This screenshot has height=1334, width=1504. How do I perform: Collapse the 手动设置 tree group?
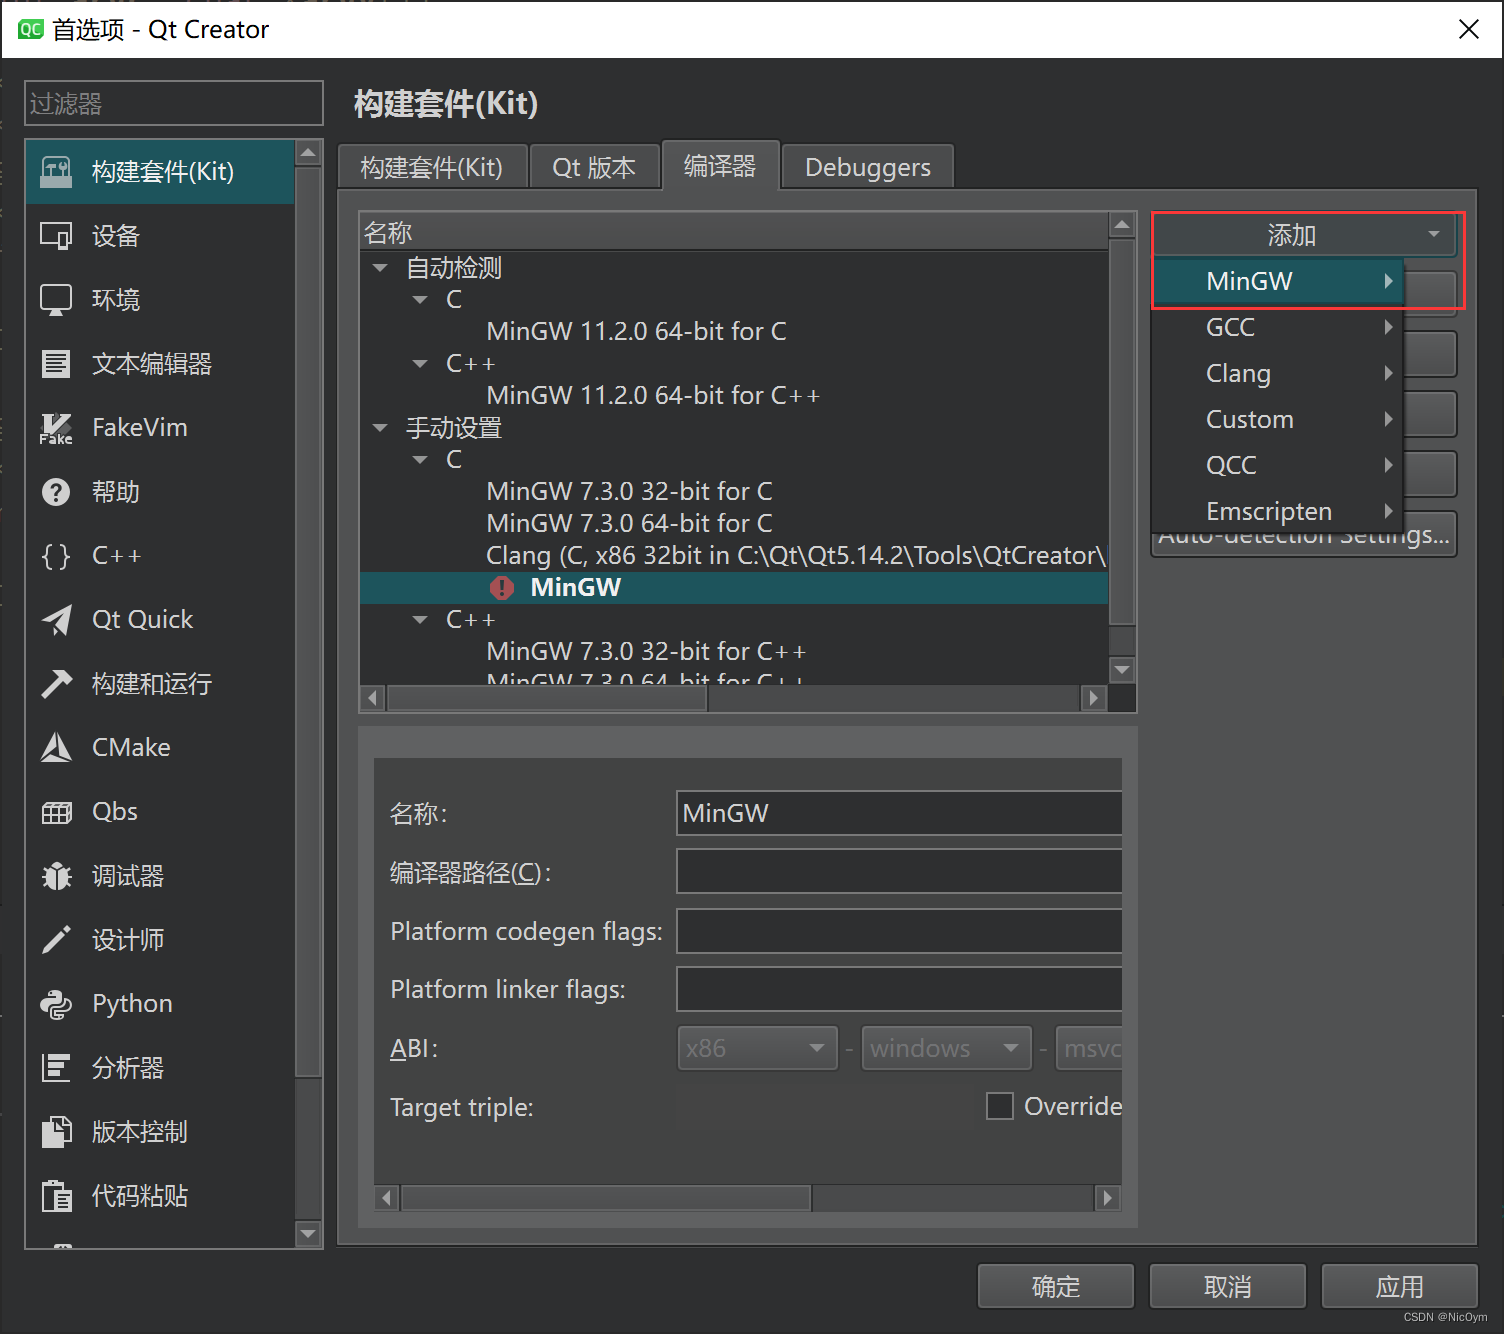(380, 428)
